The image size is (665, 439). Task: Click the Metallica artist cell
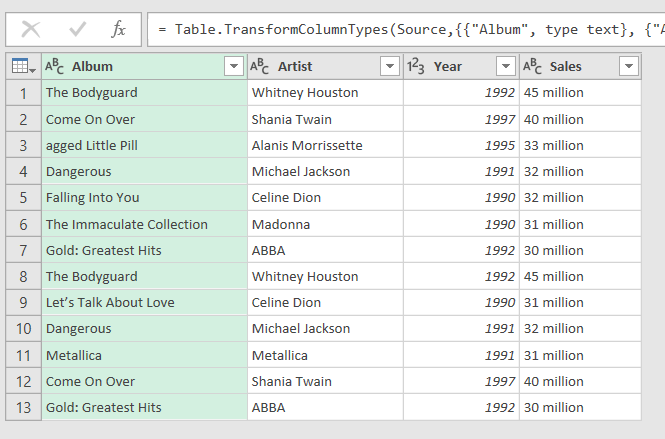click(x=325, y=355)
